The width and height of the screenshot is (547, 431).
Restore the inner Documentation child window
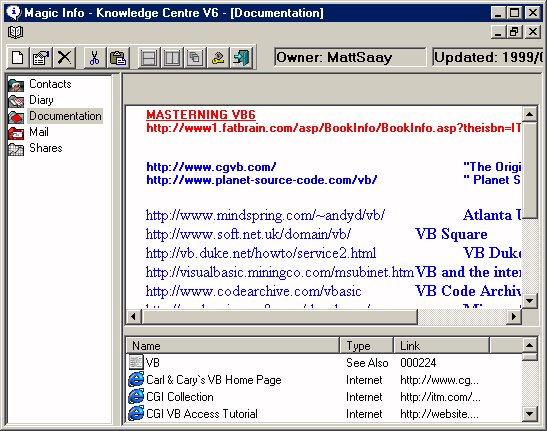click(514, 32)
